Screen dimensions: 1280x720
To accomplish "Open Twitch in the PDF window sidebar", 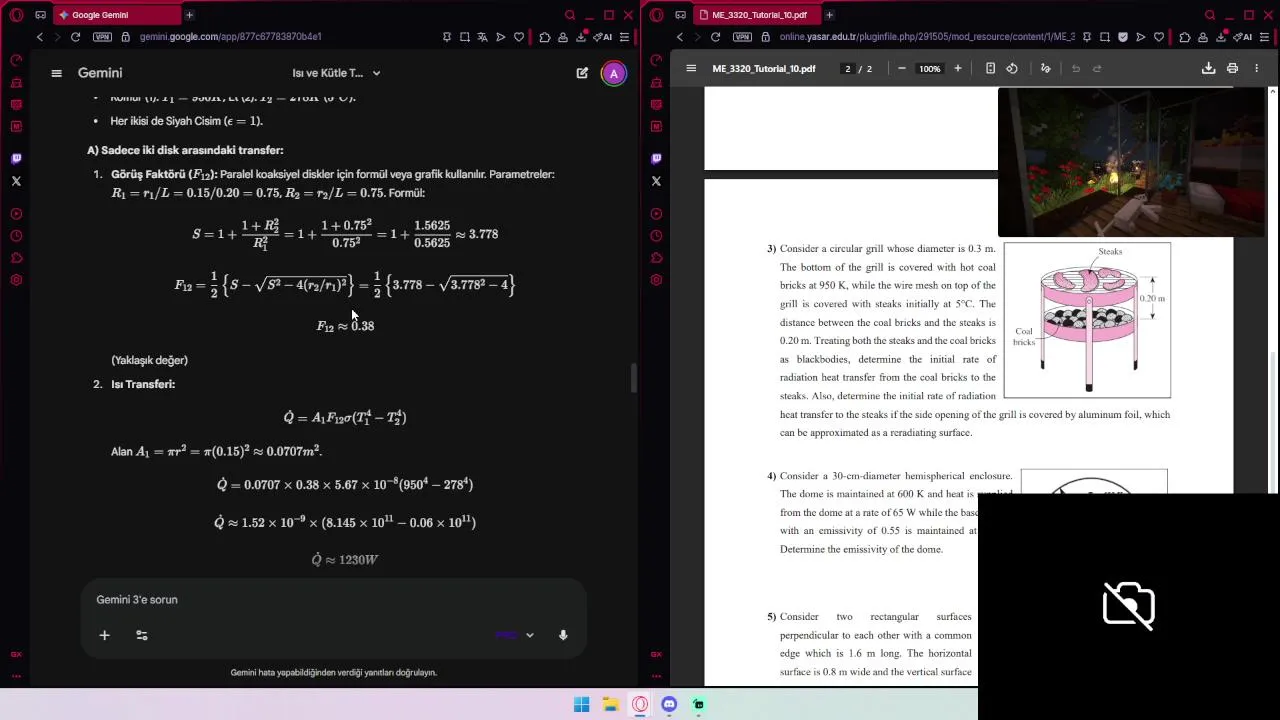I will [x=656, y=158].
